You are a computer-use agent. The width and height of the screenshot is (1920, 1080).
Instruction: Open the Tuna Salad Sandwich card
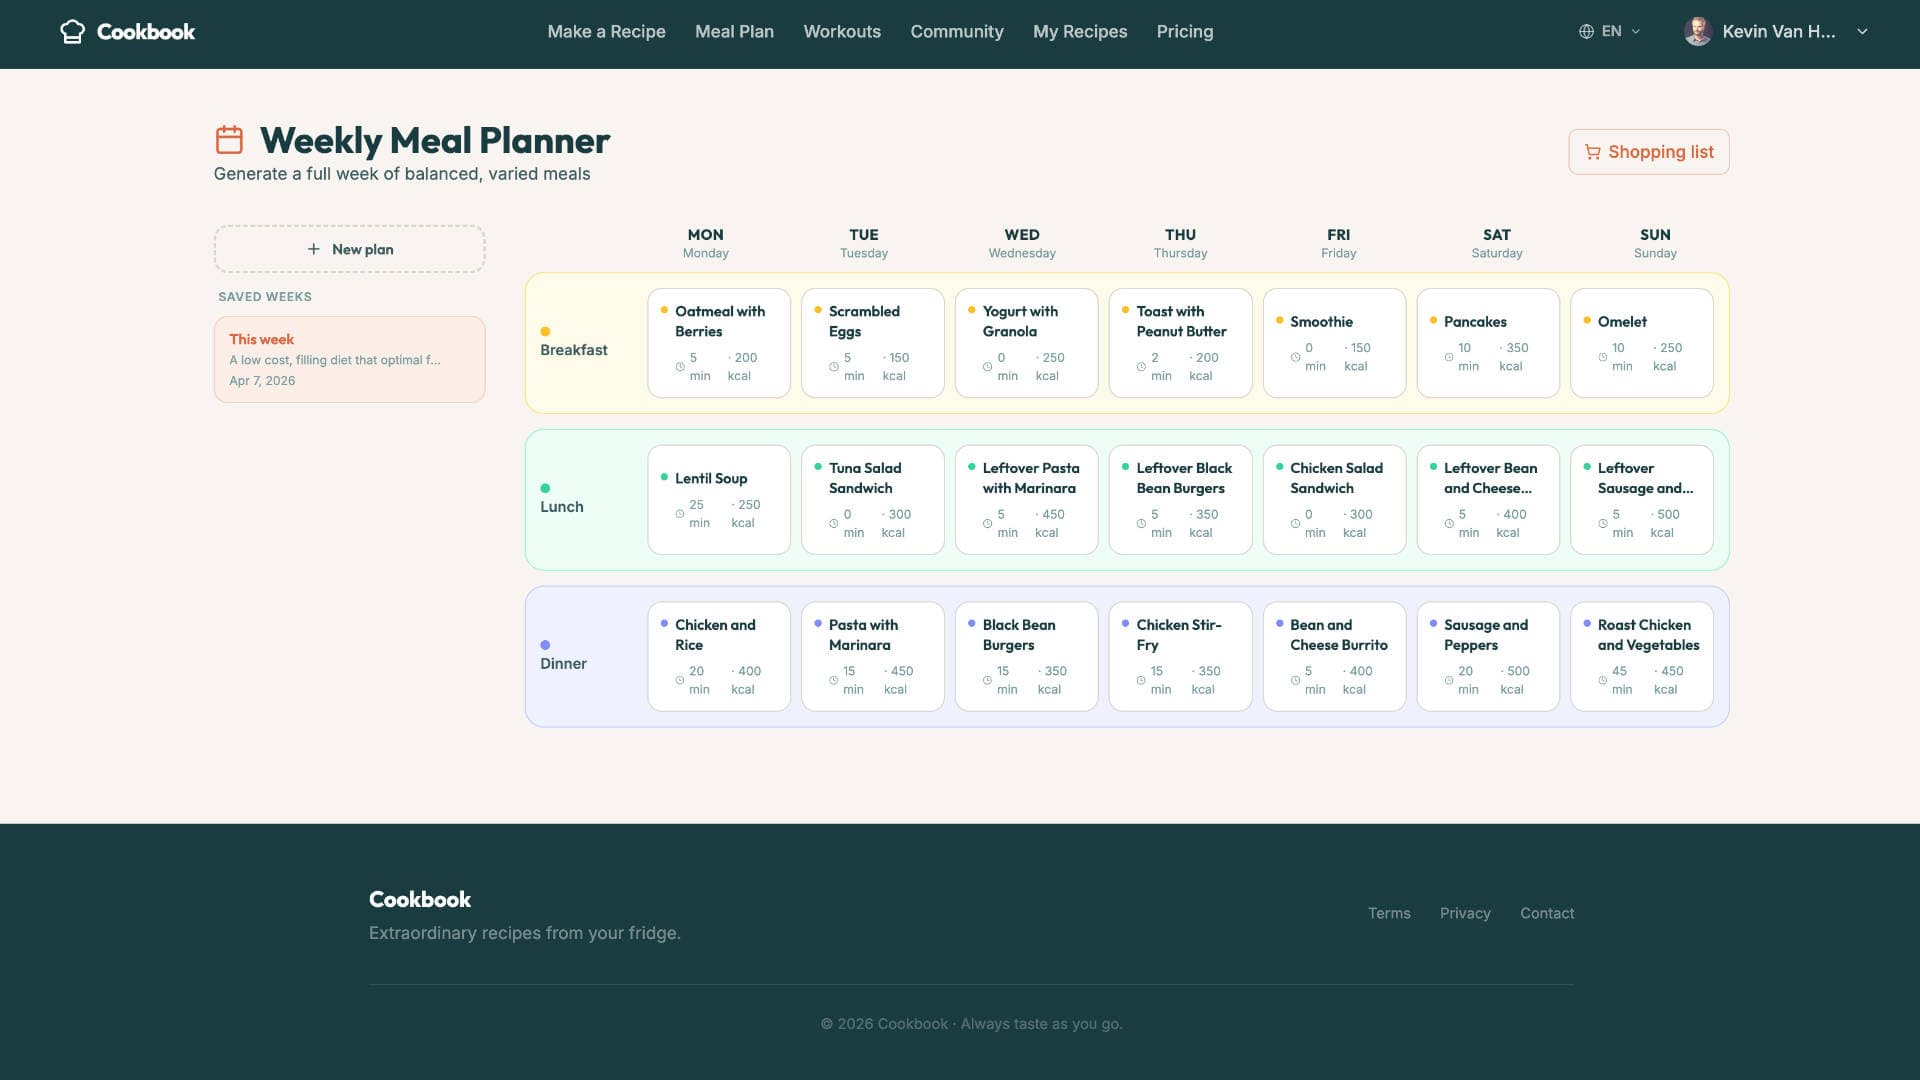click(873, 500)
